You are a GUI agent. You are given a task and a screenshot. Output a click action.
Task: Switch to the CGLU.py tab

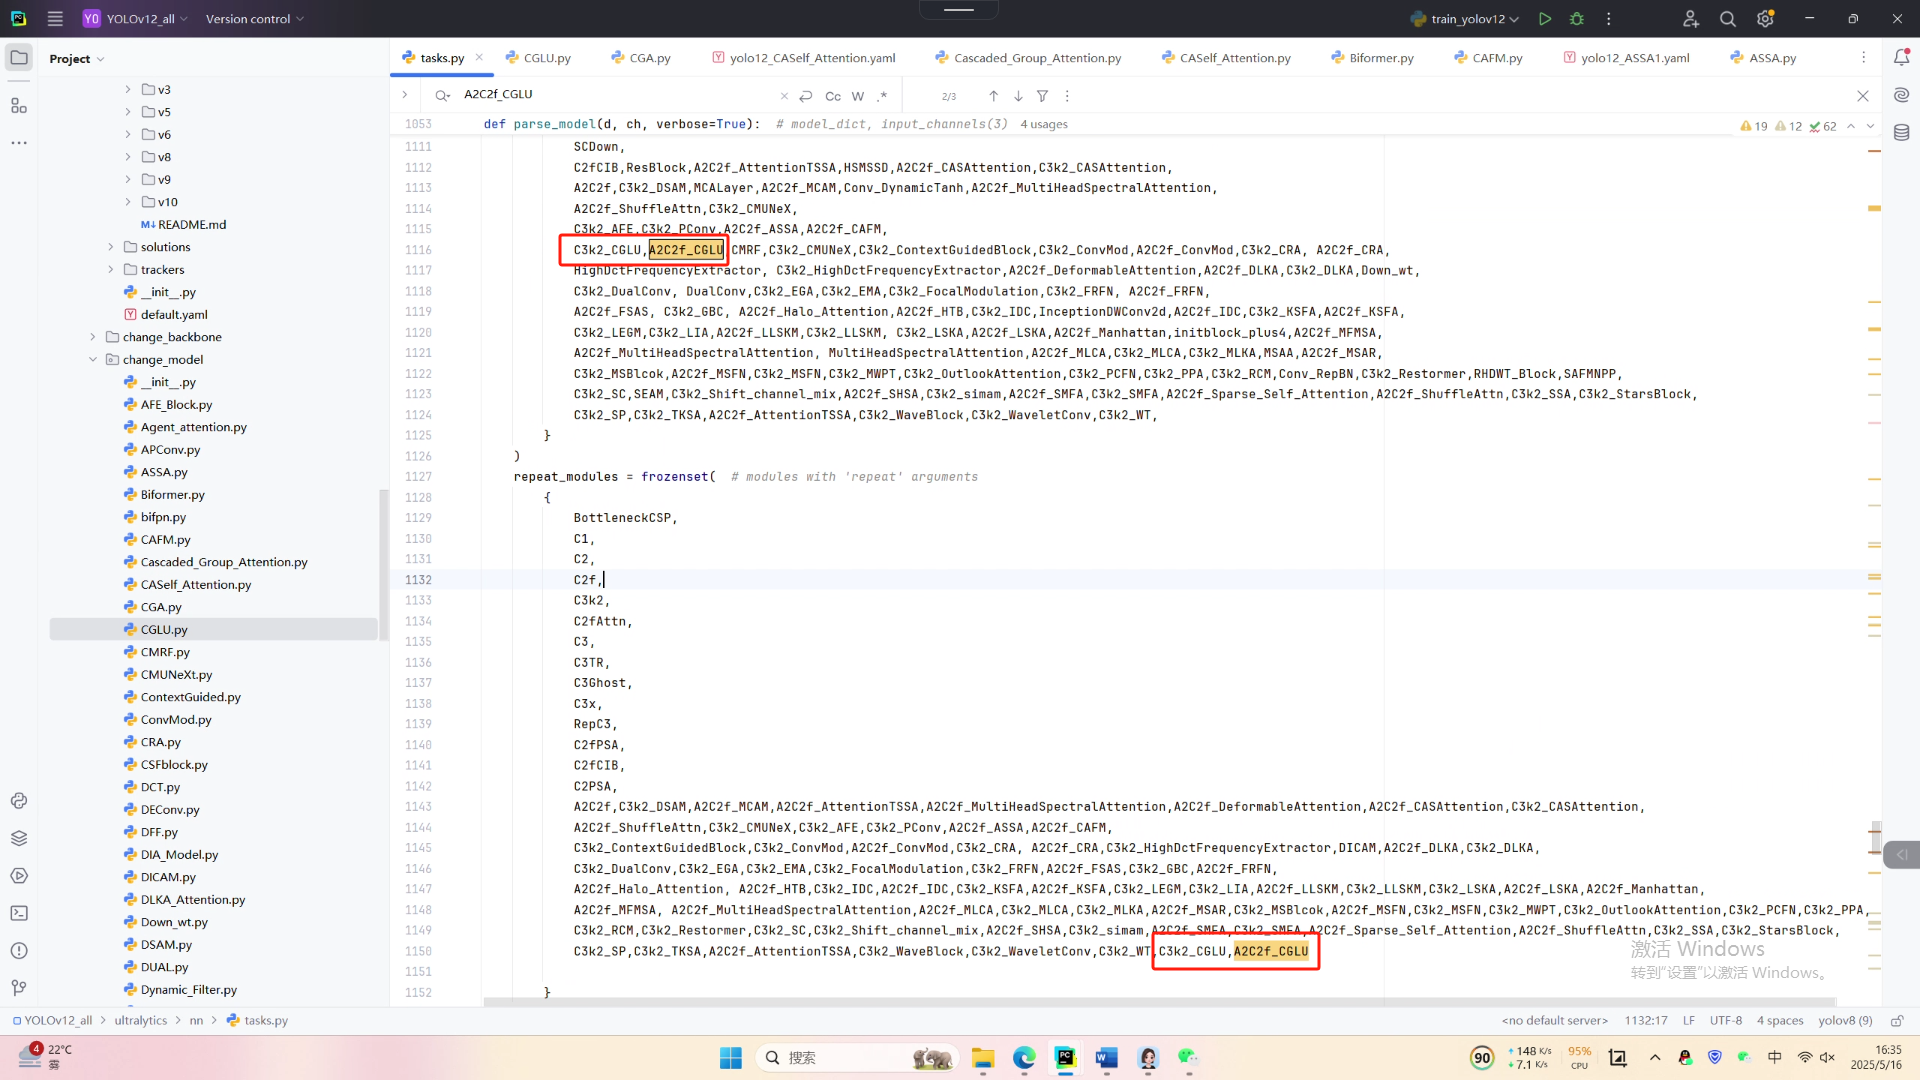(x=546, y=58)
